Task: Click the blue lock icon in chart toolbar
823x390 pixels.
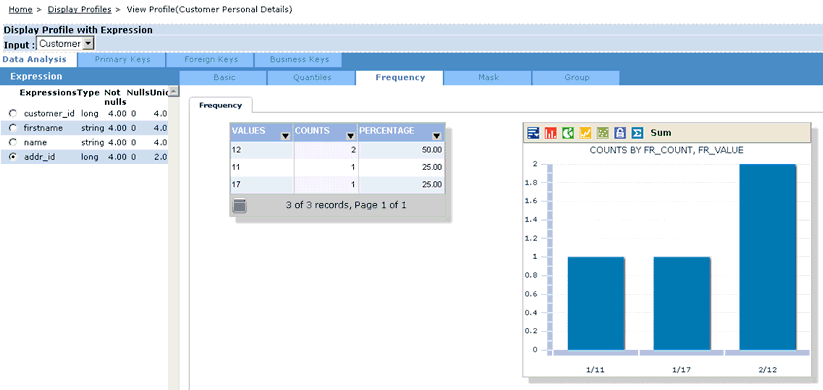Action: click(620, 133)
